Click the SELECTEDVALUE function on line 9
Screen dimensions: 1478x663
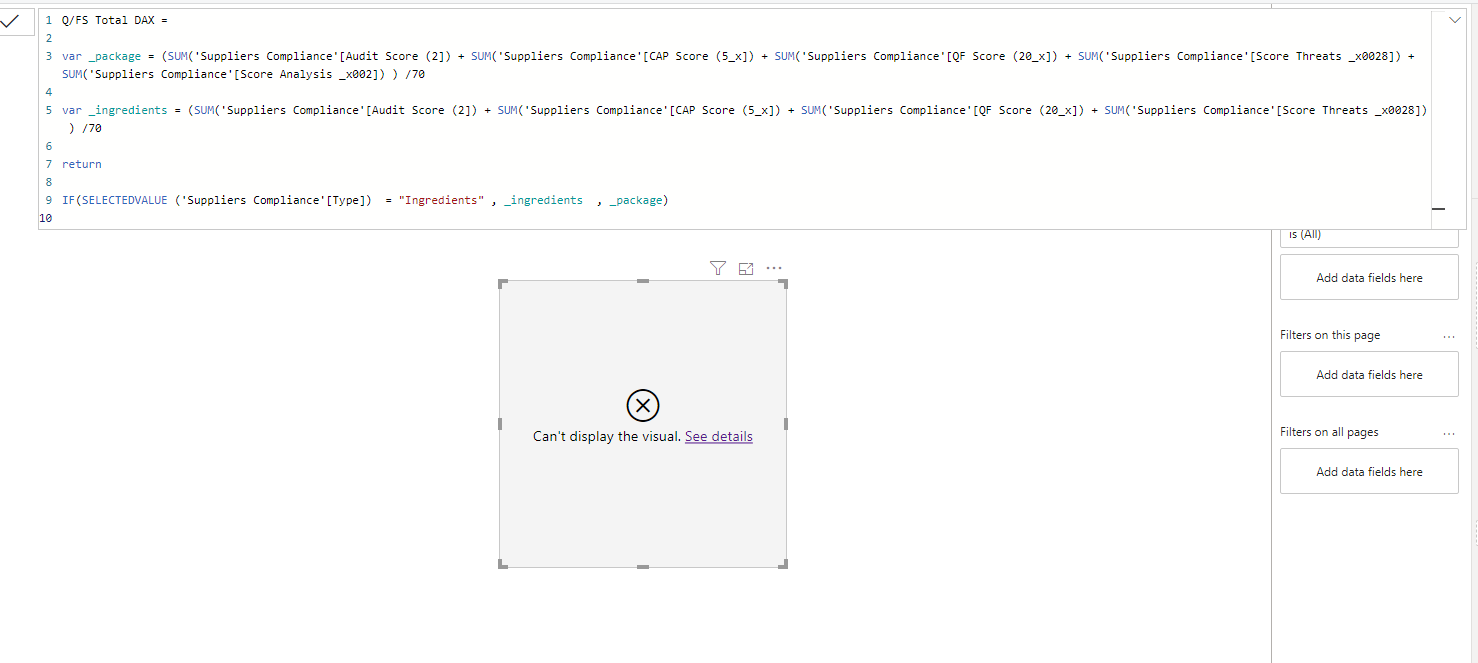point(124,200)
